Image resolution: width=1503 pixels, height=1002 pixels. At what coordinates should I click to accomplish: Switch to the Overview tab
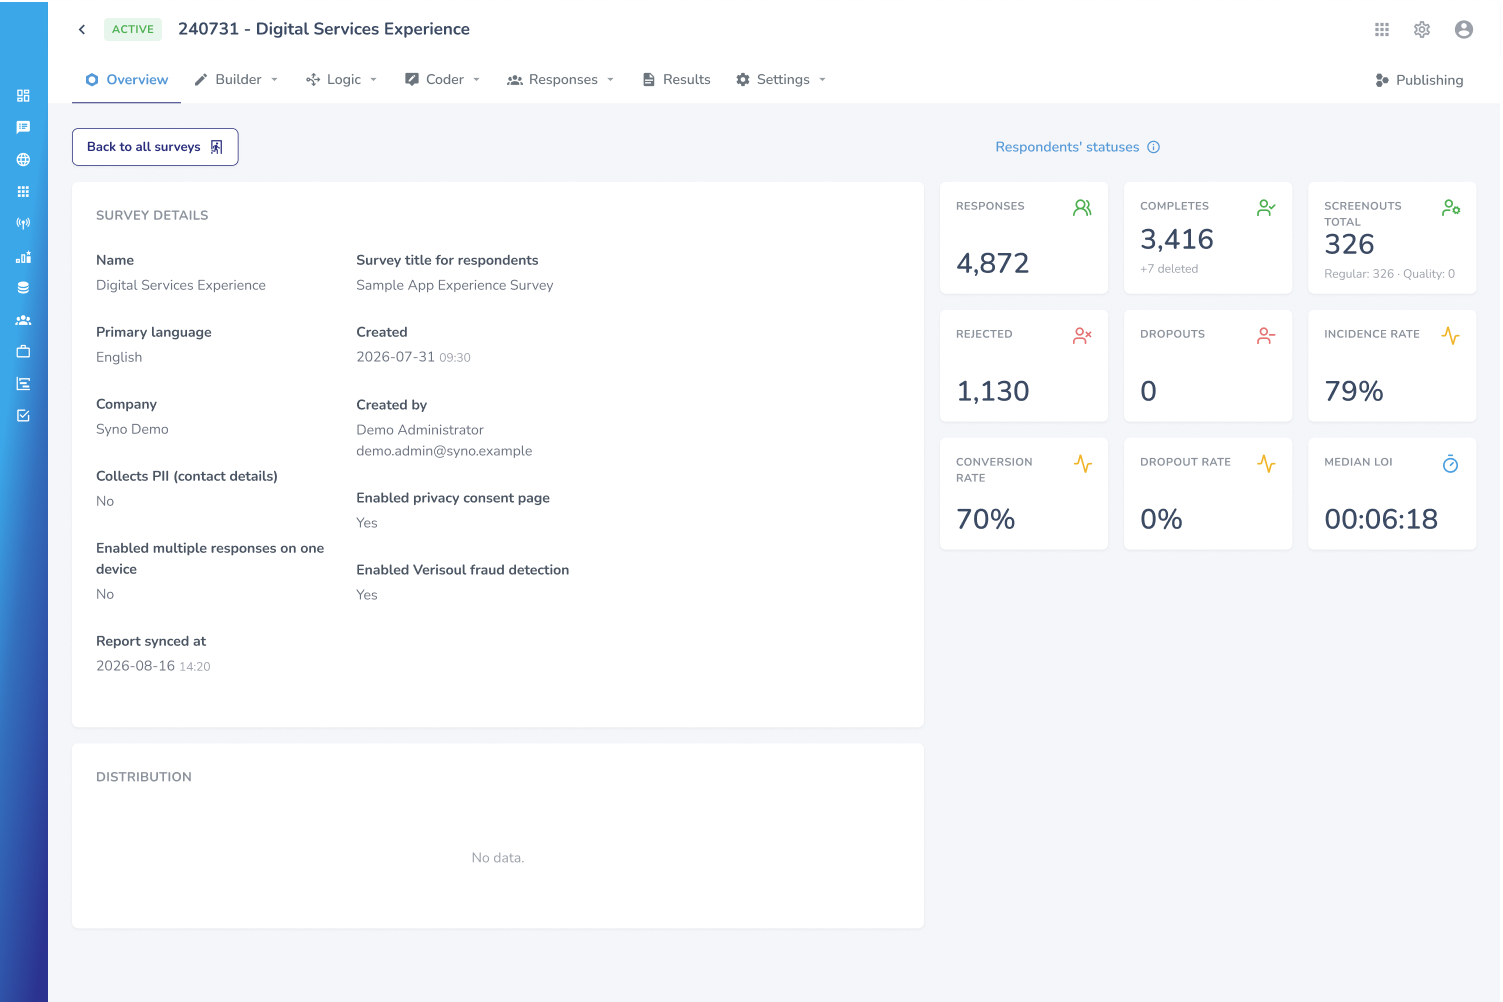(x=127, y=80)
